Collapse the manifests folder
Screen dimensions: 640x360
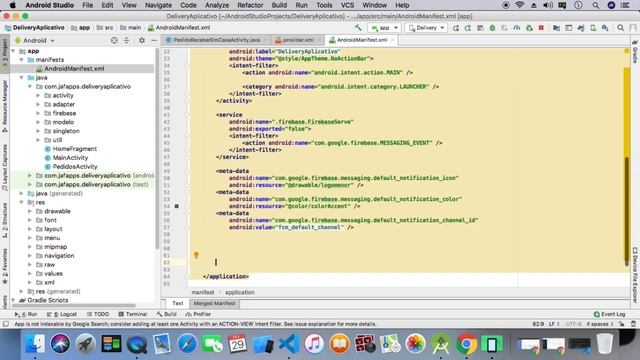[x=22, y=60]
